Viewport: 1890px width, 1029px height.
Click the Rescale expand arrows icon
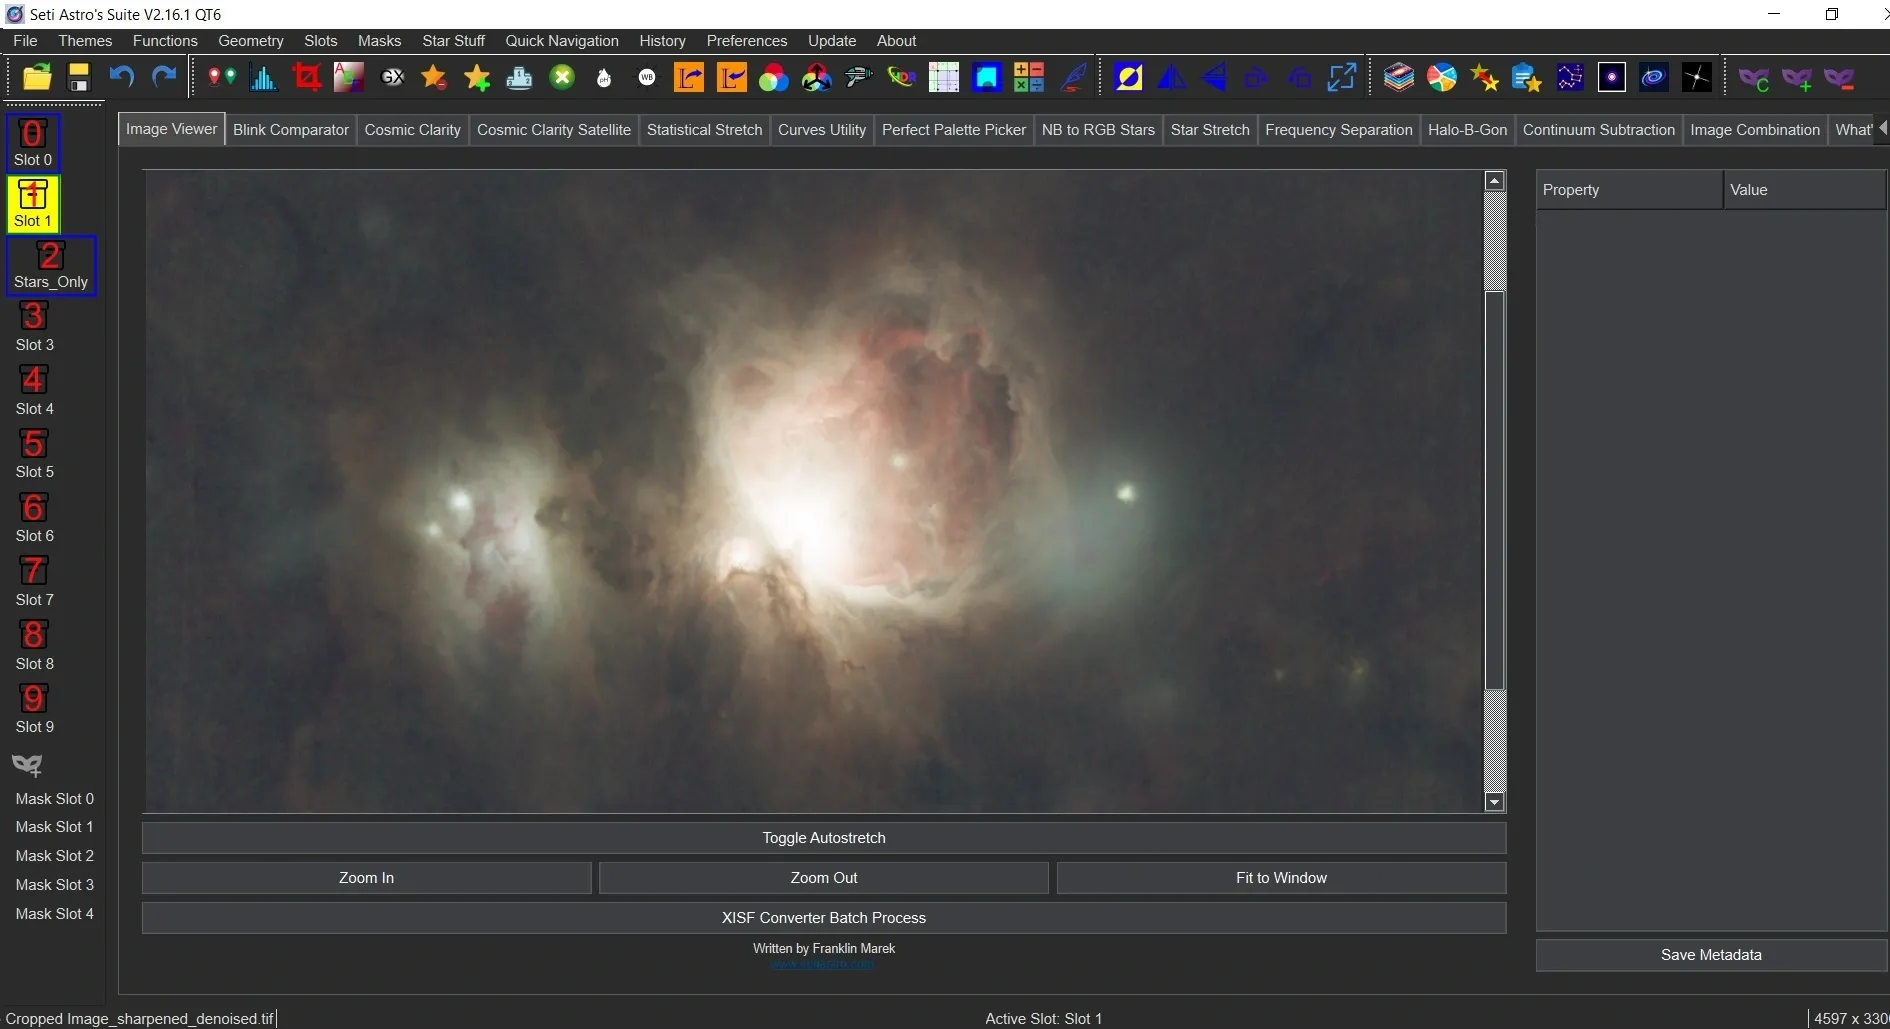click(1341, 77)
